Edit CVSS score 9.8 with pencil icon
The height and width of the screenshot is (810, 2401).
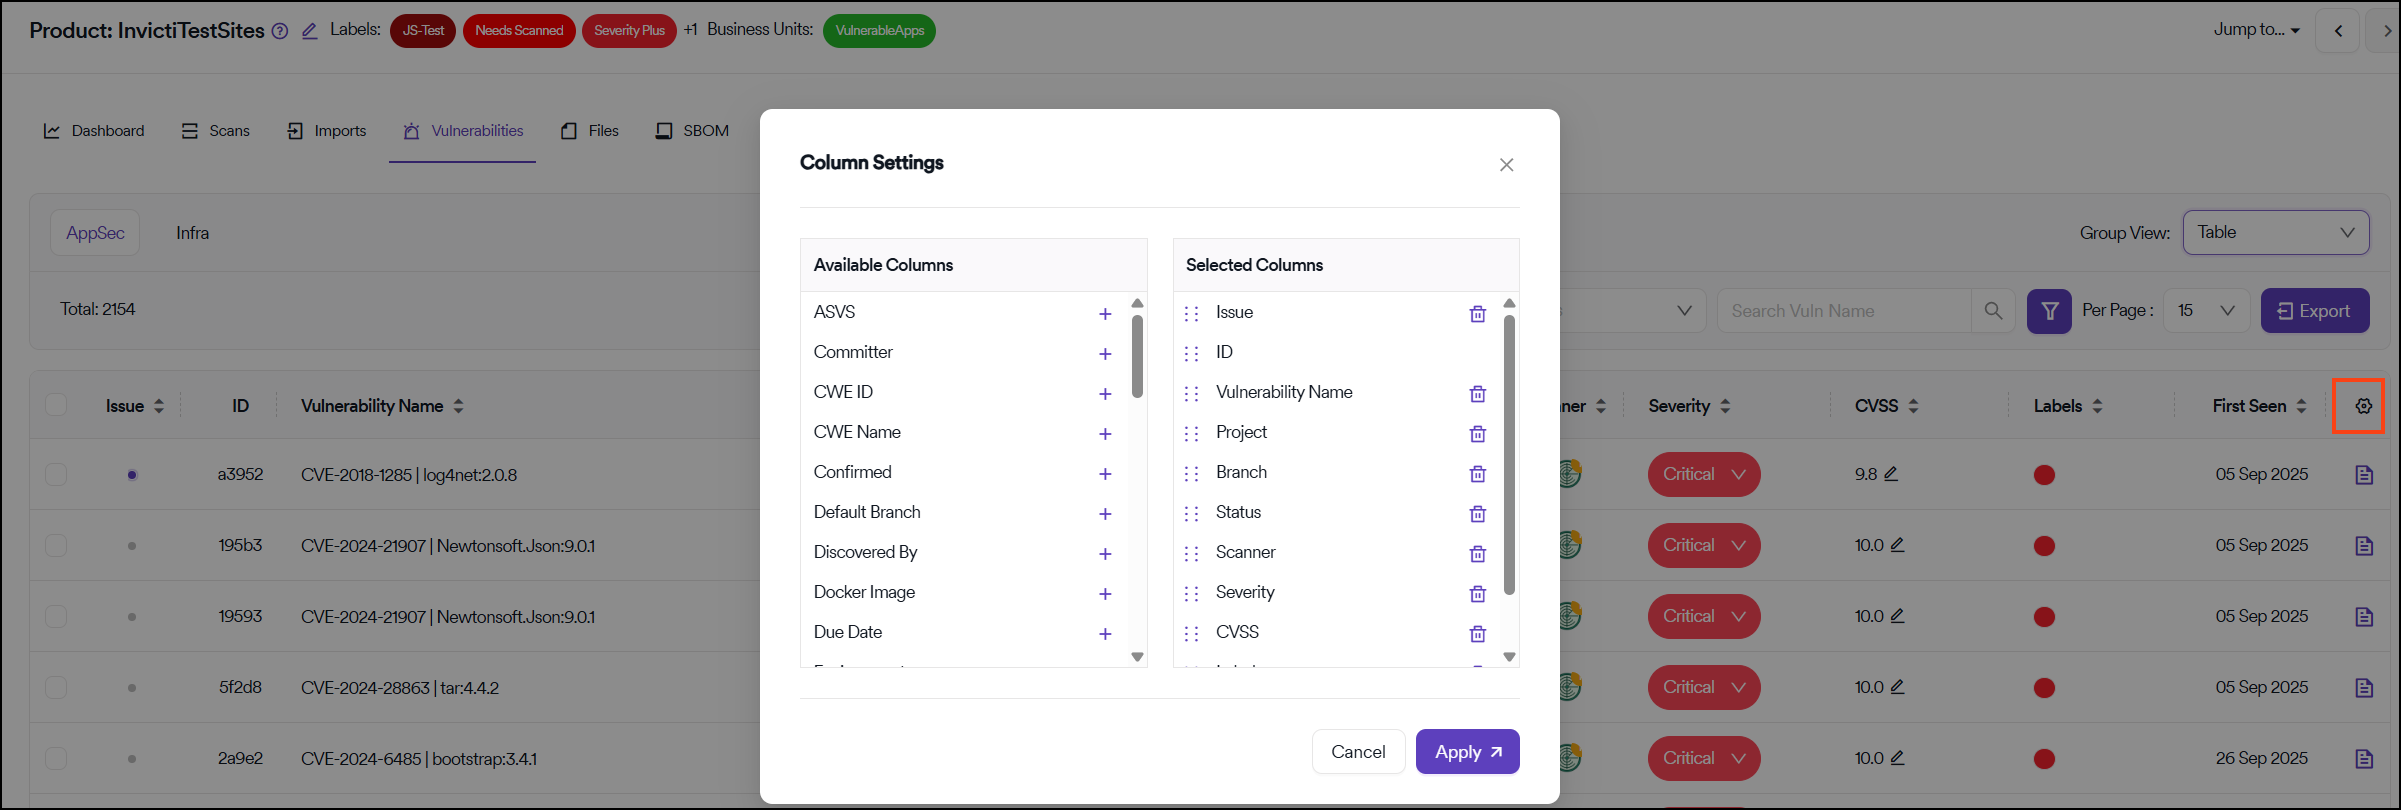(x=1891, y=474)
